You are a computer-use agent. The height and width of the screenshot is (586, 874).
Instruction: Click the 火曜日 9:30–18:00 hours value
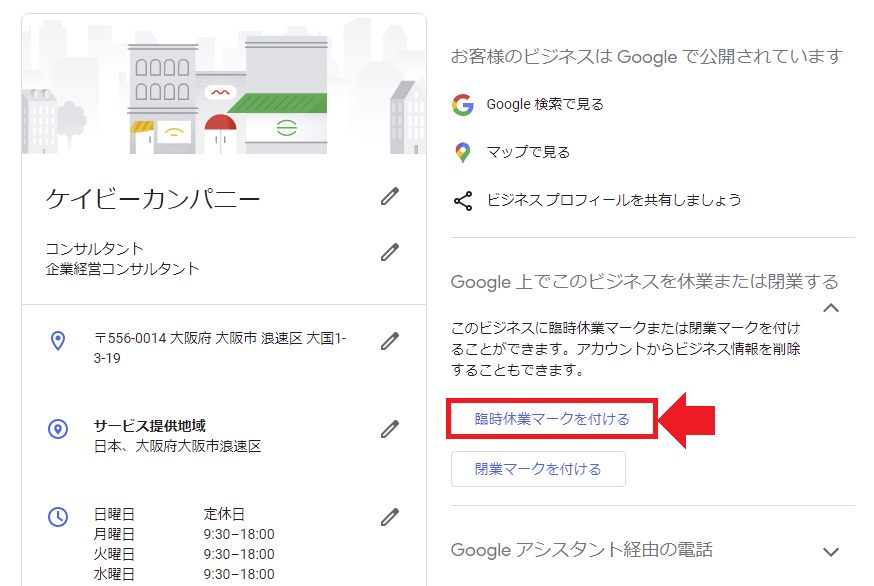pos(239,554)
